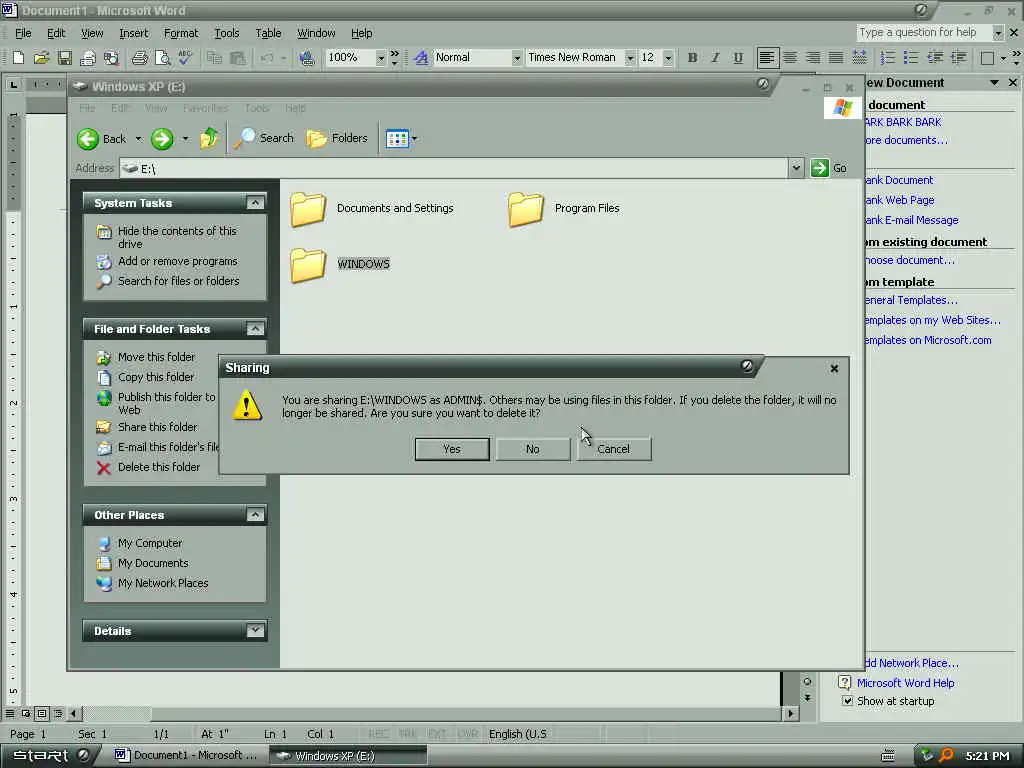The height and width of the screenshot is (768, 1024).
Task: Toggle numbered list in Word toolbar
Action: 888,57
